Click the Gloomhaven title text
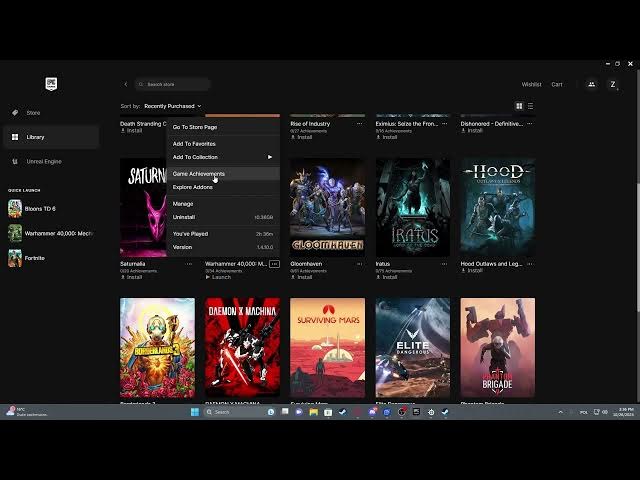Viewport: 640px width, 480px height. click(x=306, y=264)
